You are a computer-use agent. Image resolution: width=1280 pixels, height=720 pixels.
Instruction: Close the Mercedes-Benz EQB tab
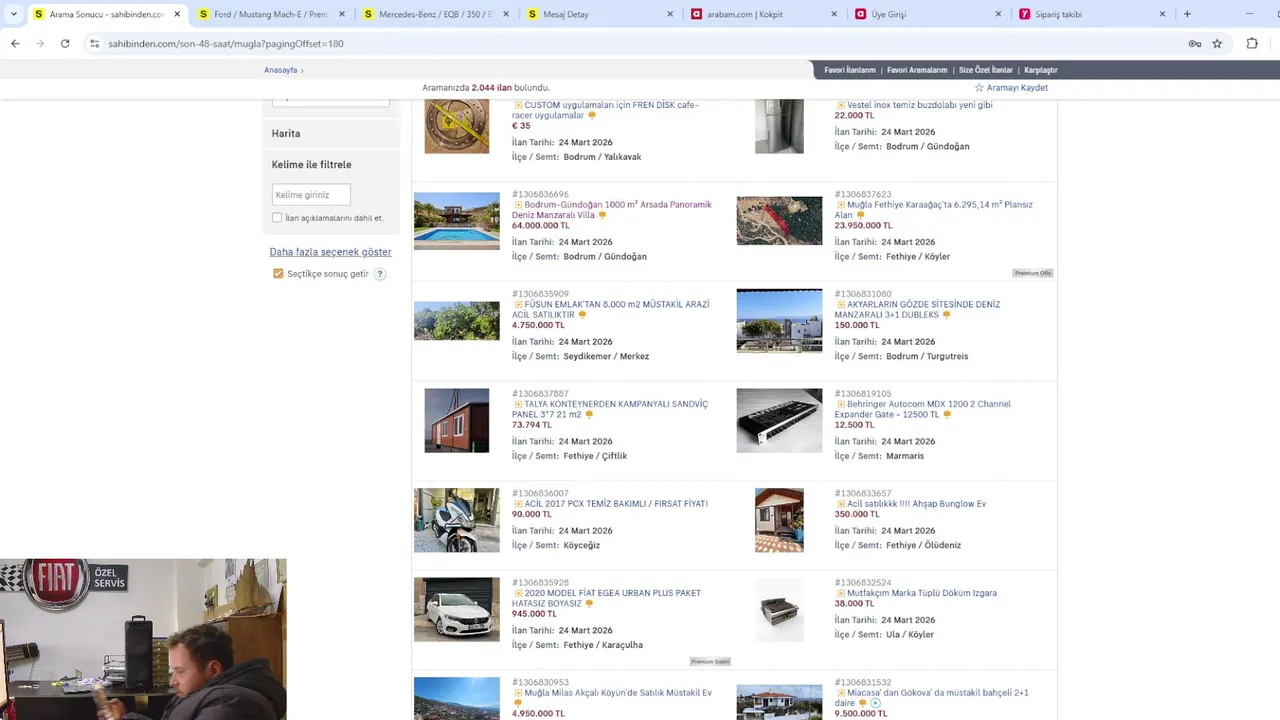pos(505,14)
